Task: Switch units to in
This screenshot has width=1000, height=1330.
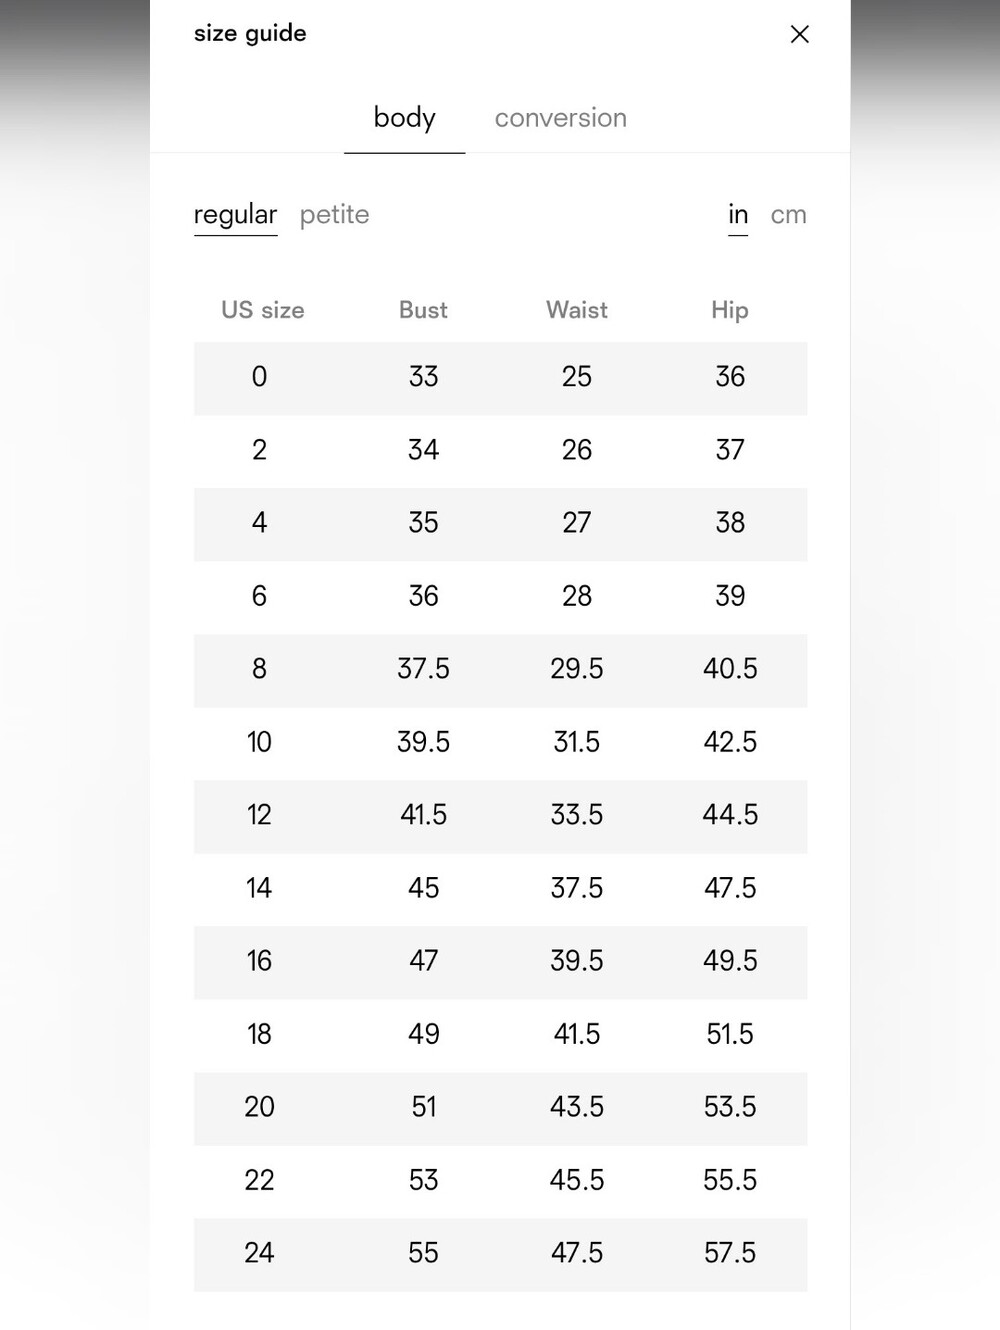Action: pos(738,215)
